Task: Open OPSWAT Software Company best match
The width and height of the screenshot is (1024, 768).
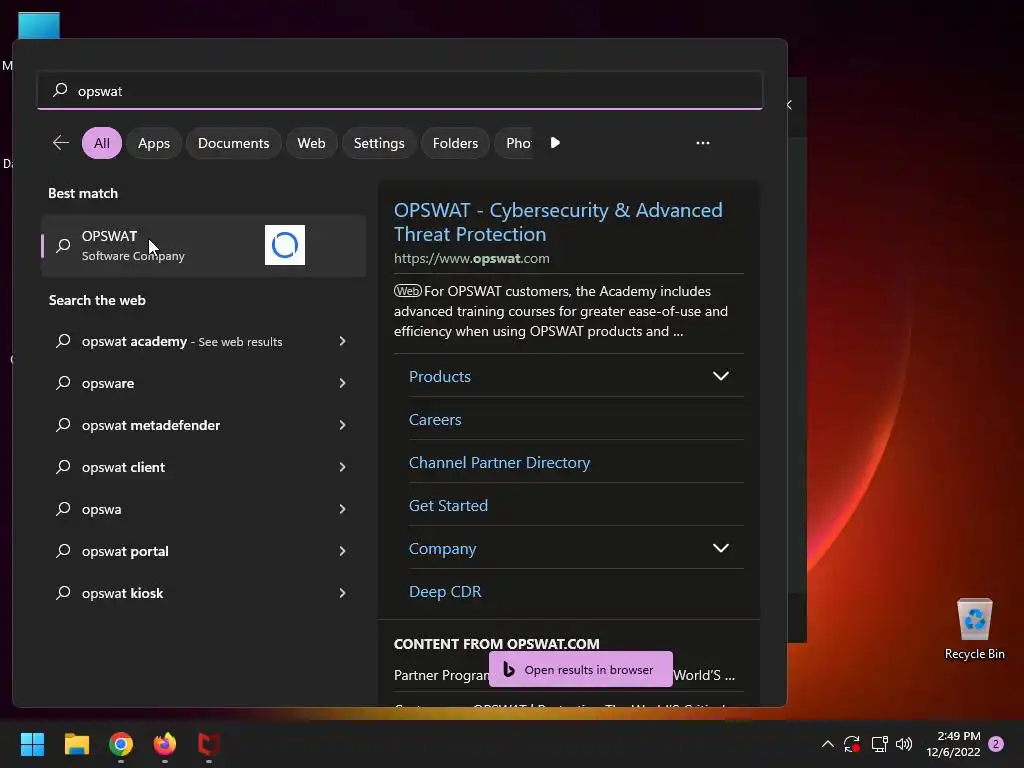Action: pyautogui.click(x=203, y=246)
